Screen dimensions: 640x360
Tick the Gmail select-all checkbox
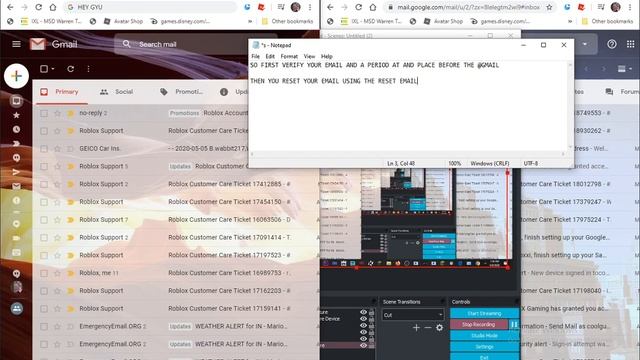pos(44,69)
